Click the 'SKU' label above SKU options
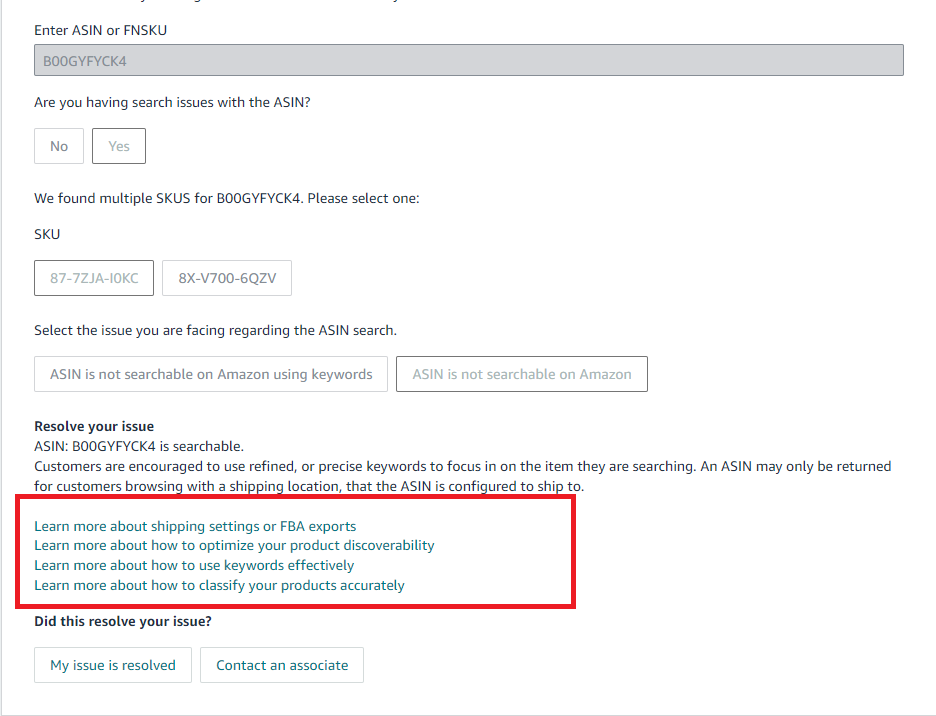The width and height of the screenshot is (936, 716). [47, 234]
